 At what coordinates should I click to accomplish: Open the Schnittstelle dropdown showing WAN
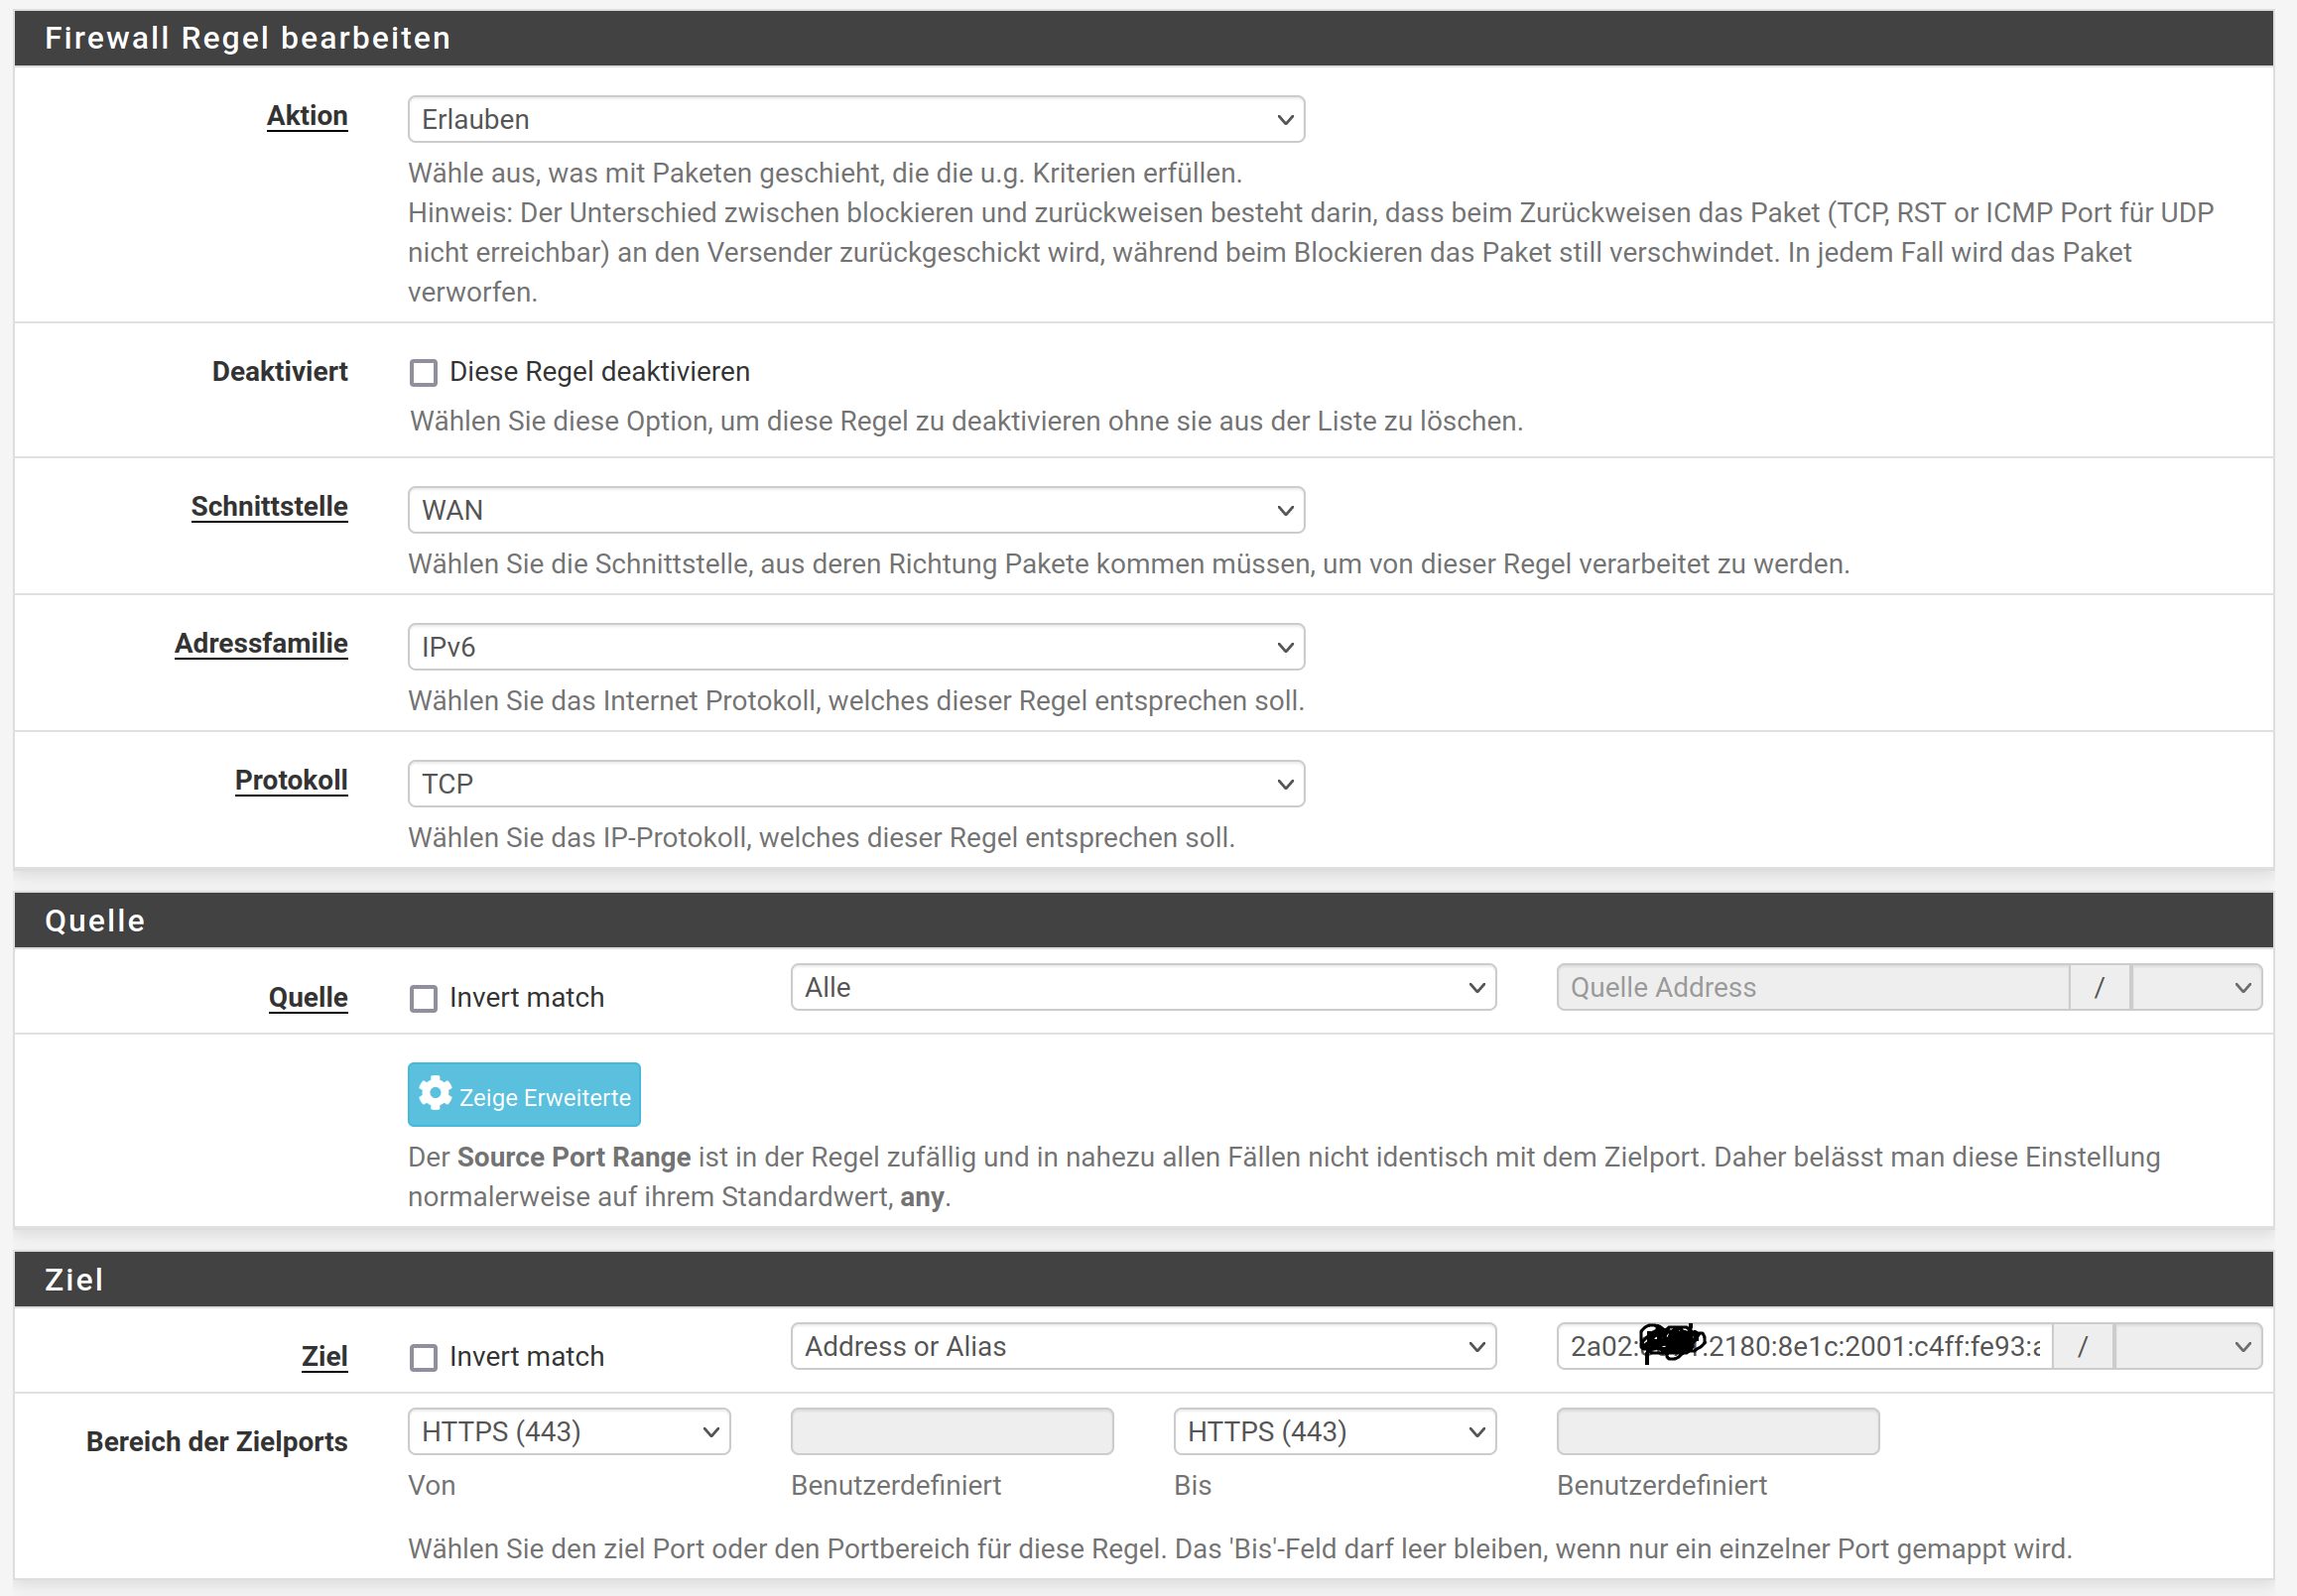coord(856,511)
